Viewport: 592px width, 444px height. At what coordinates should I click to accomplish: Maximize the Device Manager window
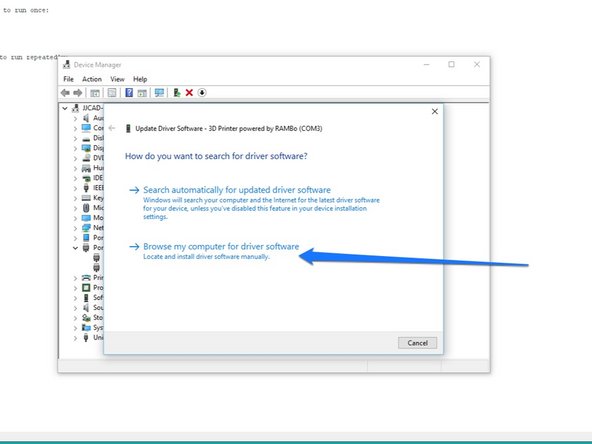click(451, 65)
